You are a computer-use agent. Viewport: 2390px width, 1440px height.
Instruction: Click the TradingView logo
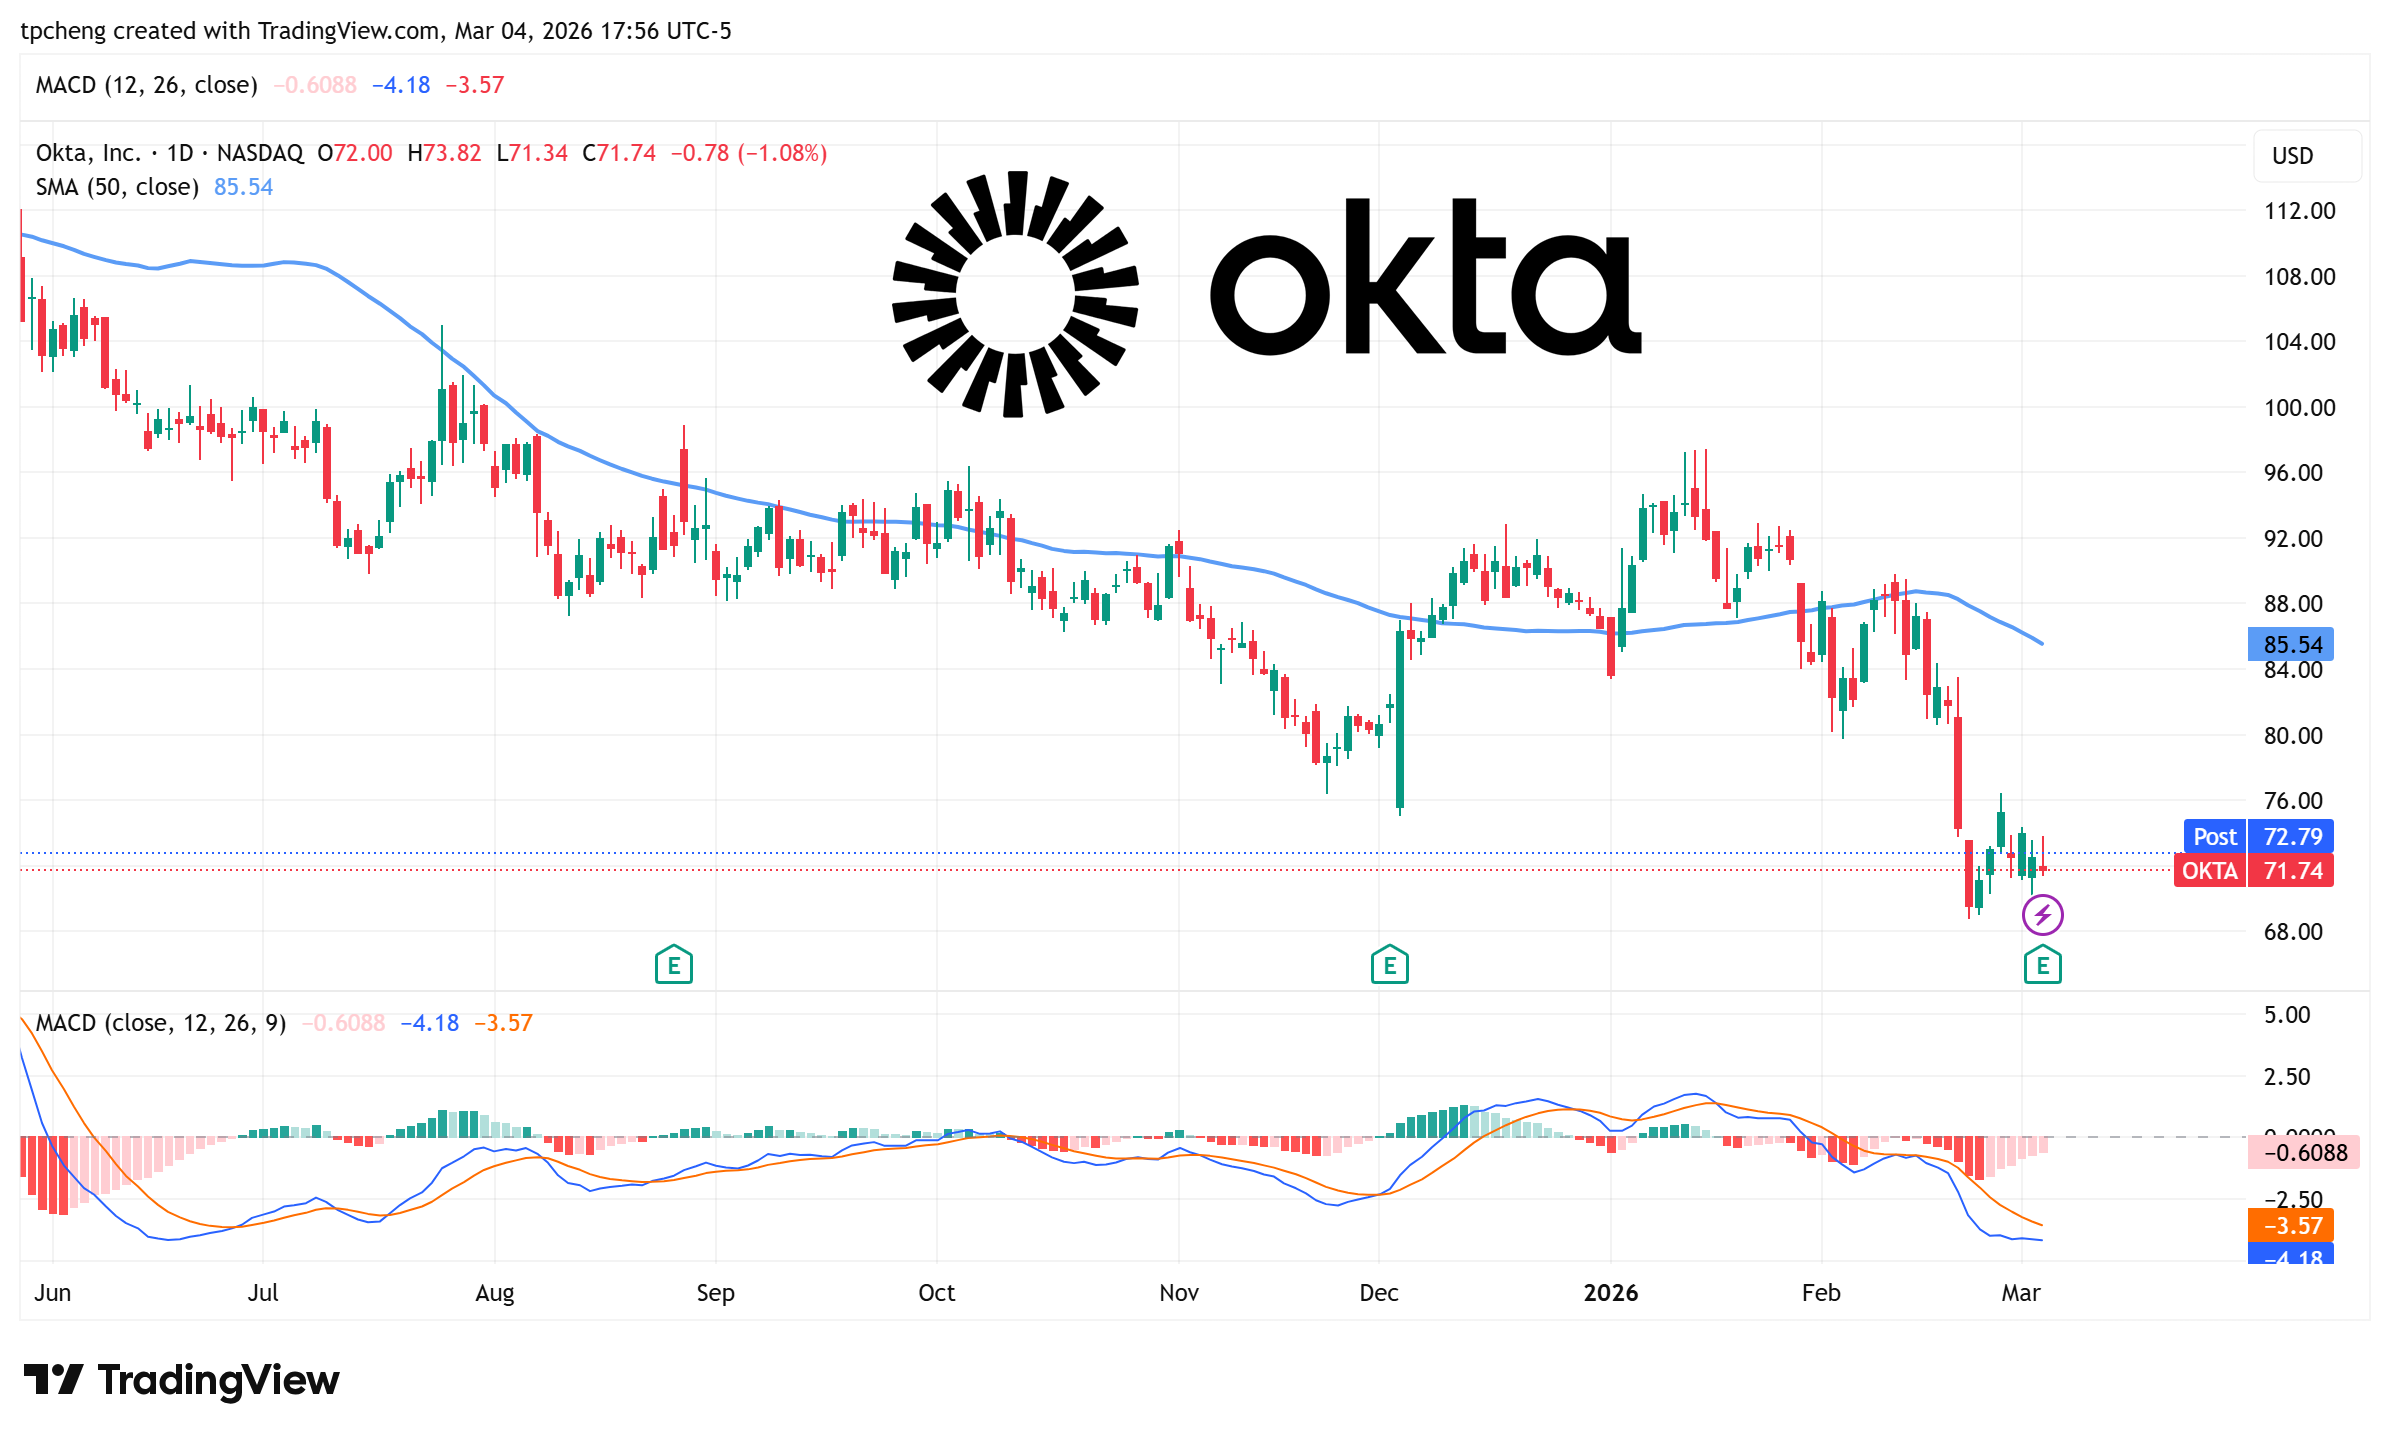182,1380
